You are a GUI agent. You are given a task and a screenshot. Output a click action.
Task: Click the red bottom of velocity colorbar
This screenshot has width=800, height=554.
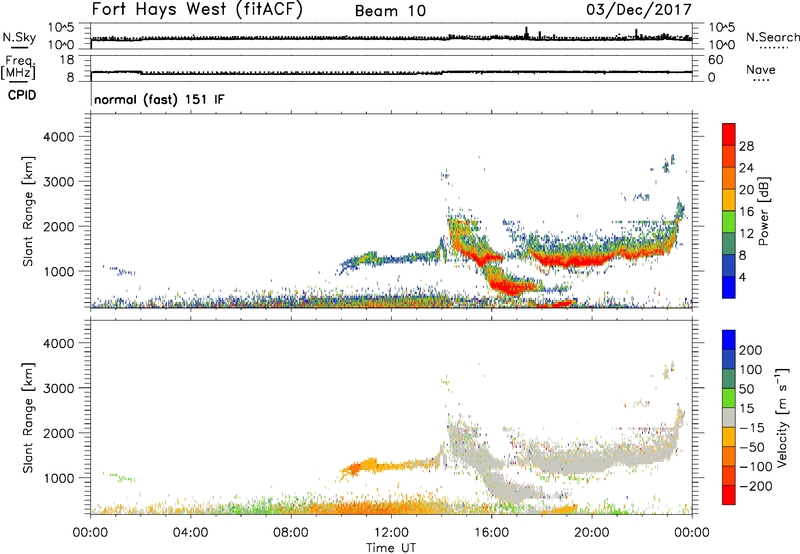[x=729, y=495]
